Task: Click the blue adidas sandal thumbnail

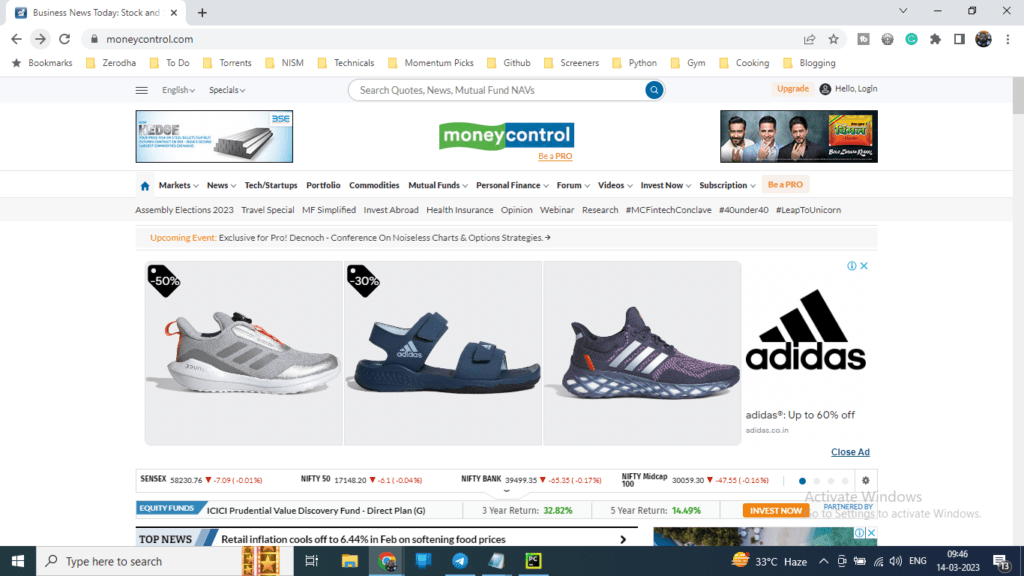Action: tap(443, 353)
